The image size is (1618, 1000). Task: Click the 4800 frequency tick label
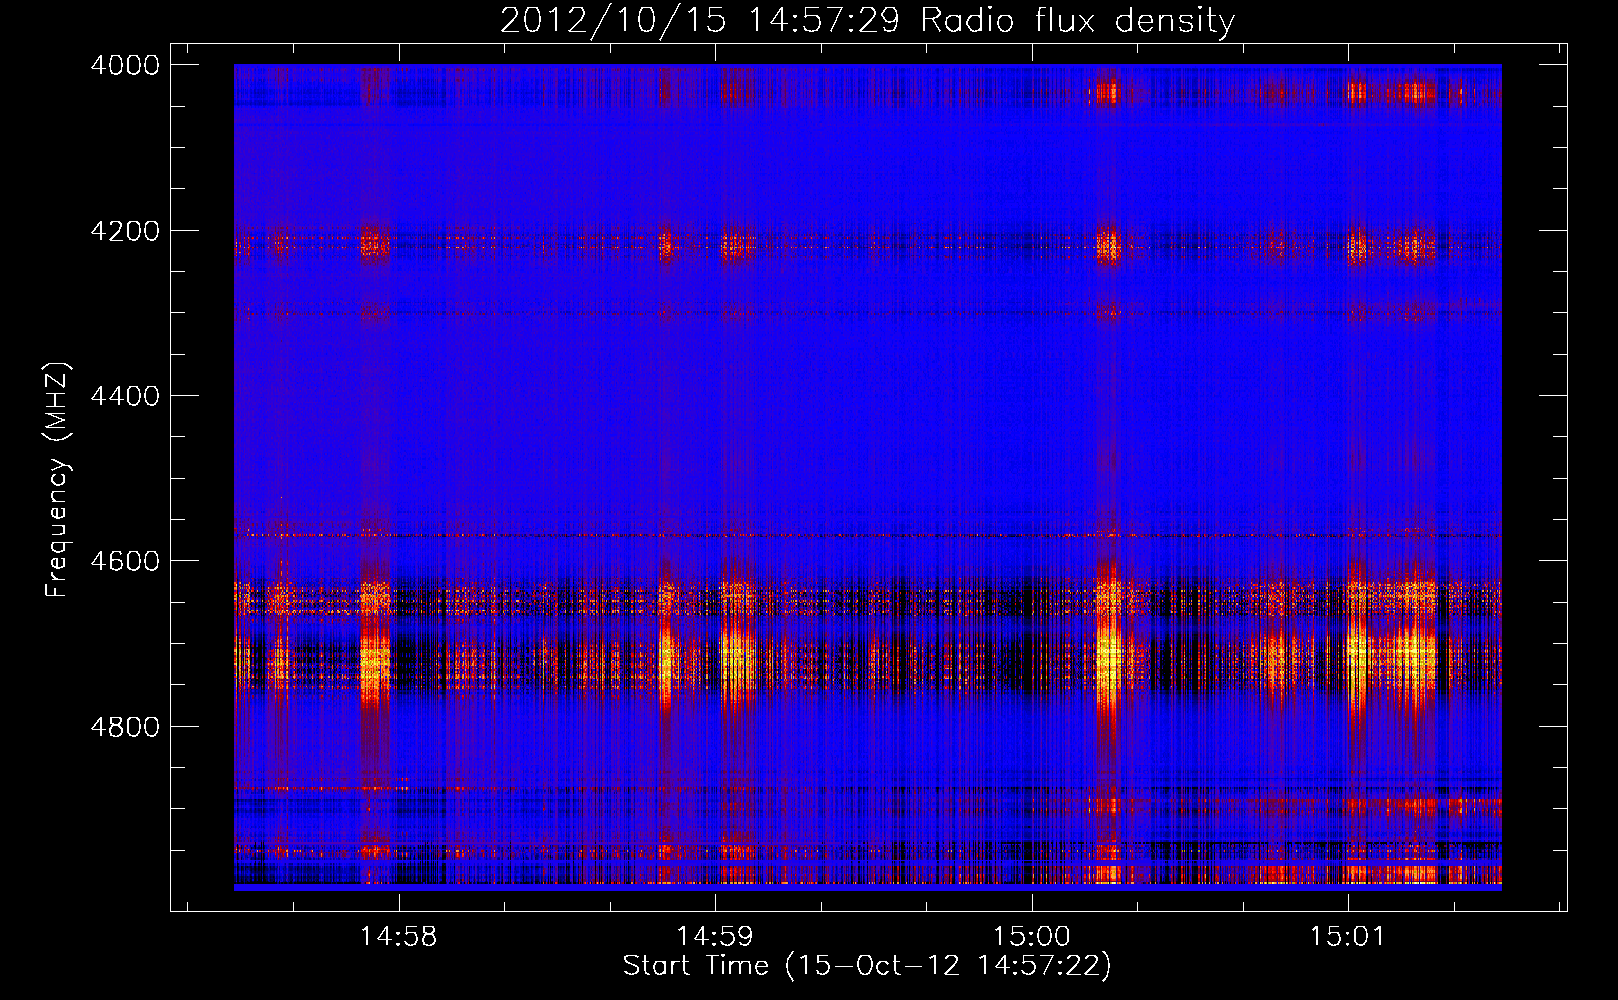[125, 727]
